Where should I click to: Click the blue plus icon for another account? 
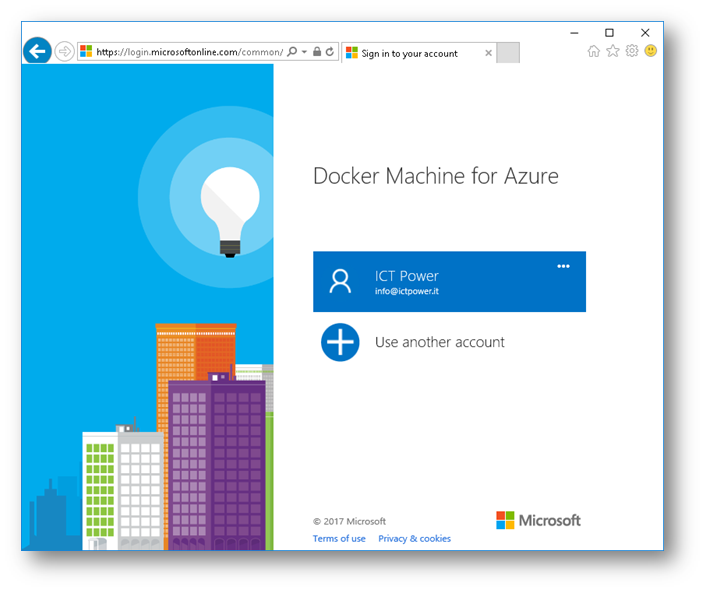click(x=340, y=342)
